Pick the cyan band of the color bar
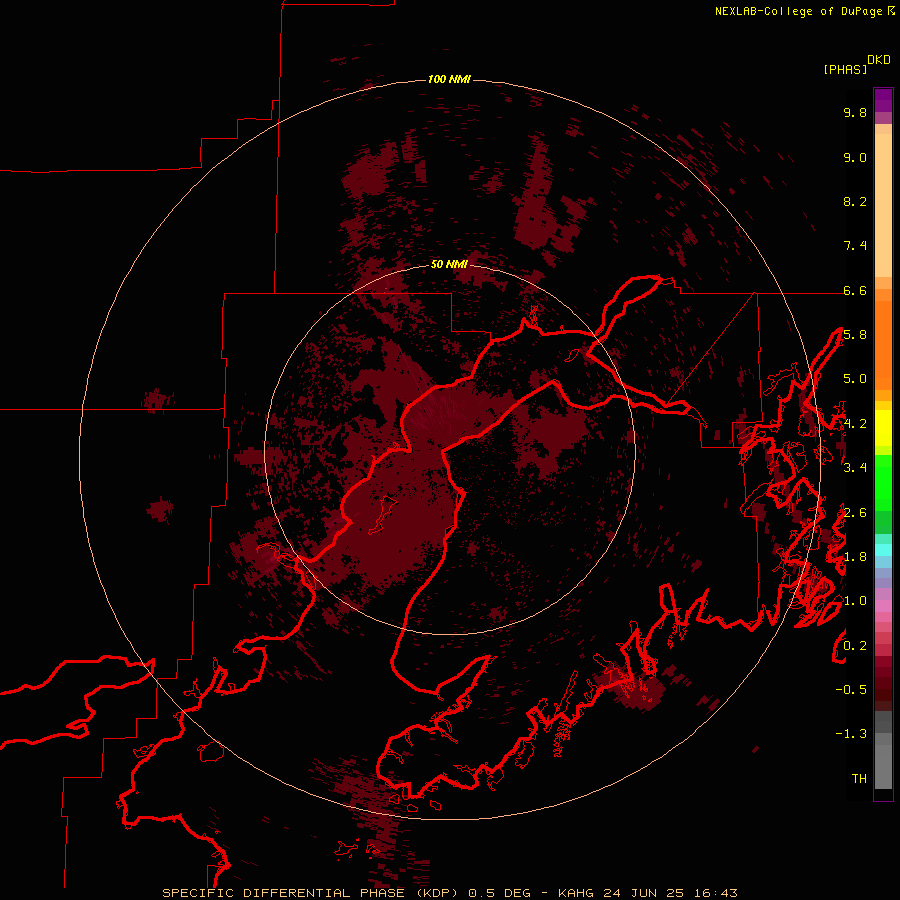Screen dimensions: 900x900 point(883,550)
